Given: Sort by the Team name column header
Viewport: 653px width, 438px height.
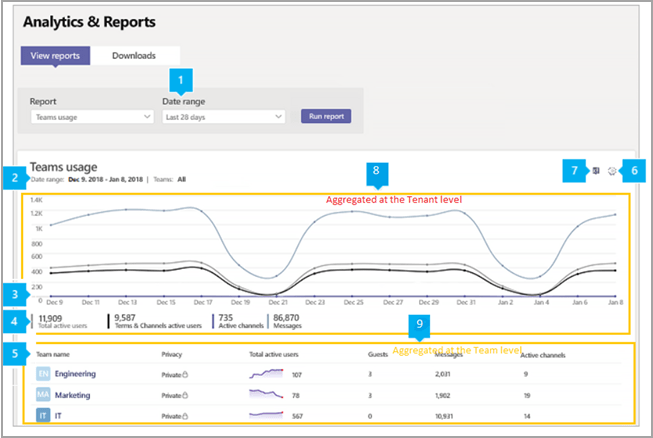Looking at the screenshot, I should [53, 354].
